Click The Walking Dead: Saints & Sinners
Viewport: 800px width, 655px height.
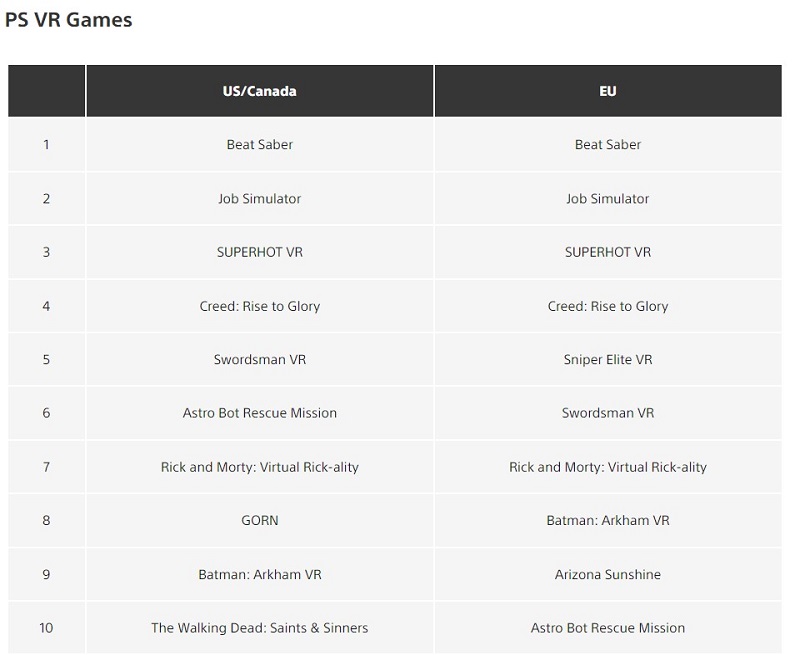coord(260,628)
